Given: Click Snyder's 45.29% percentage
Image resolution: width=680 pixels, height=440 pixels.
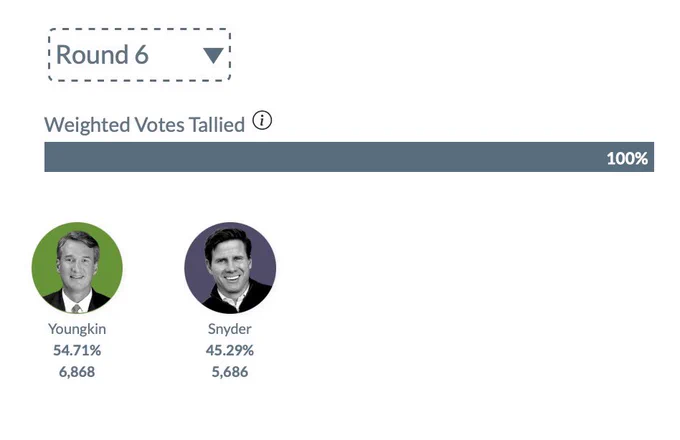Looking at the screenshot, I should tap(230, 350).
